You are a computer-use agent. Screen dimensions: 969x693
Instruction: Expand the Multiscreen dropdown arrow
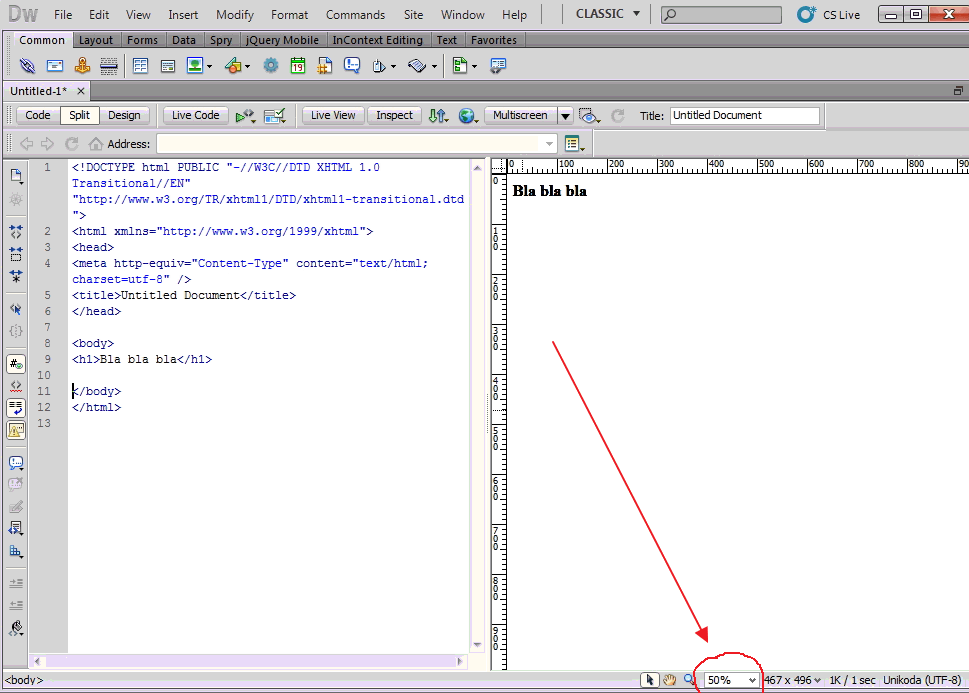[x=565, y=116]
